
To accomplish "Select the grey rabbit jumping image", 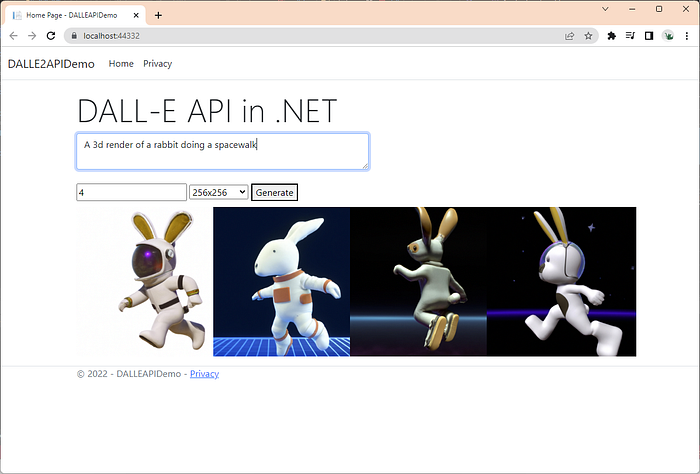I will [x=419, y=282].
